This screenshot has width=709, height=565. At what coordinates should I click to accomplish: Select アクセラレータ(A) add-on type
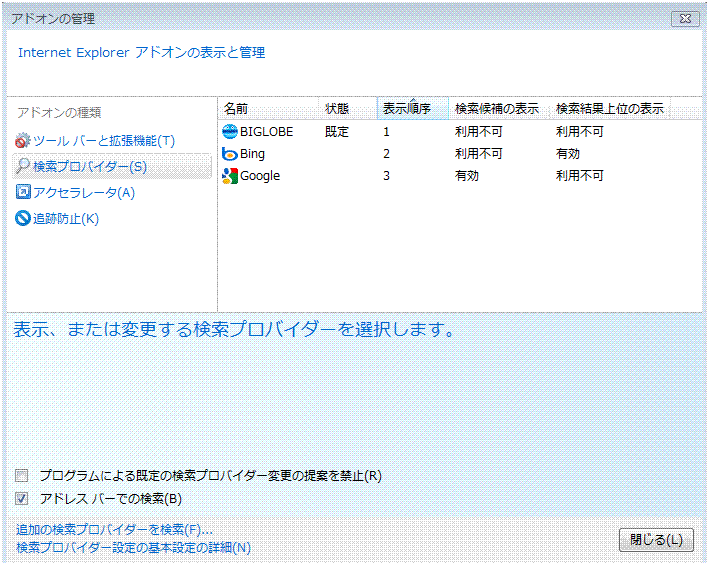(x=84, y=193)
